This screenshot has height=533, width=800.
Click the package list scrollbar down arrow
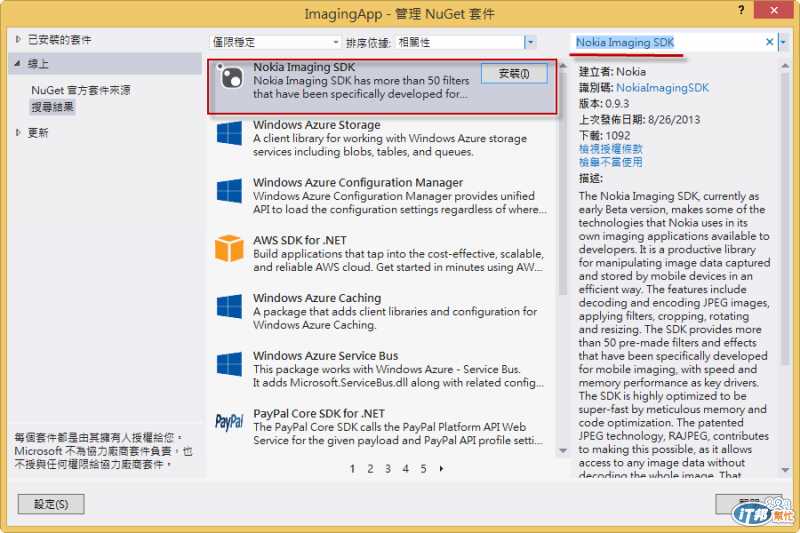point(563,450)
